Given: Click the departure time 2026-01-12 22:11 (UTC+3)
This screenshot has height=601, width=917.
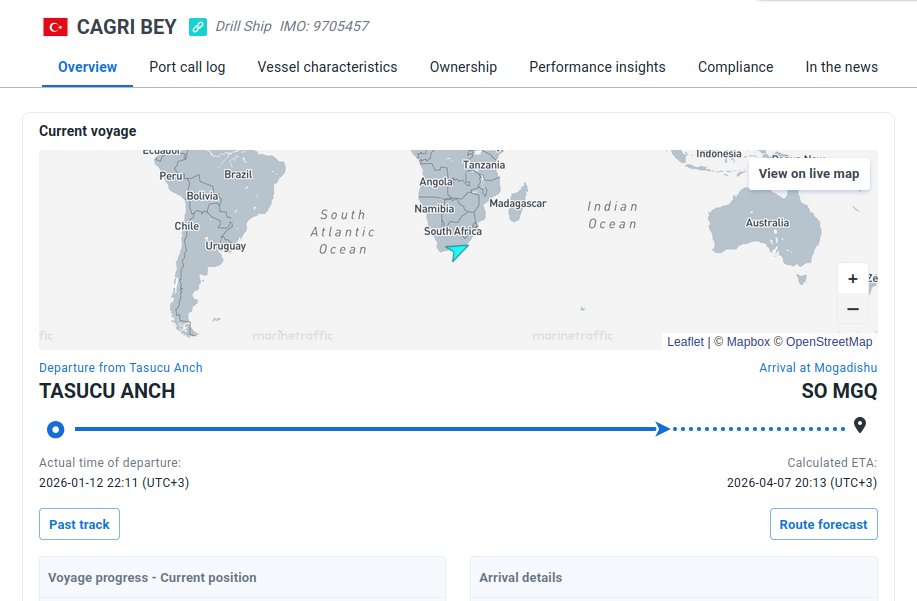Looking at the screenshot, I should (114, 483).
